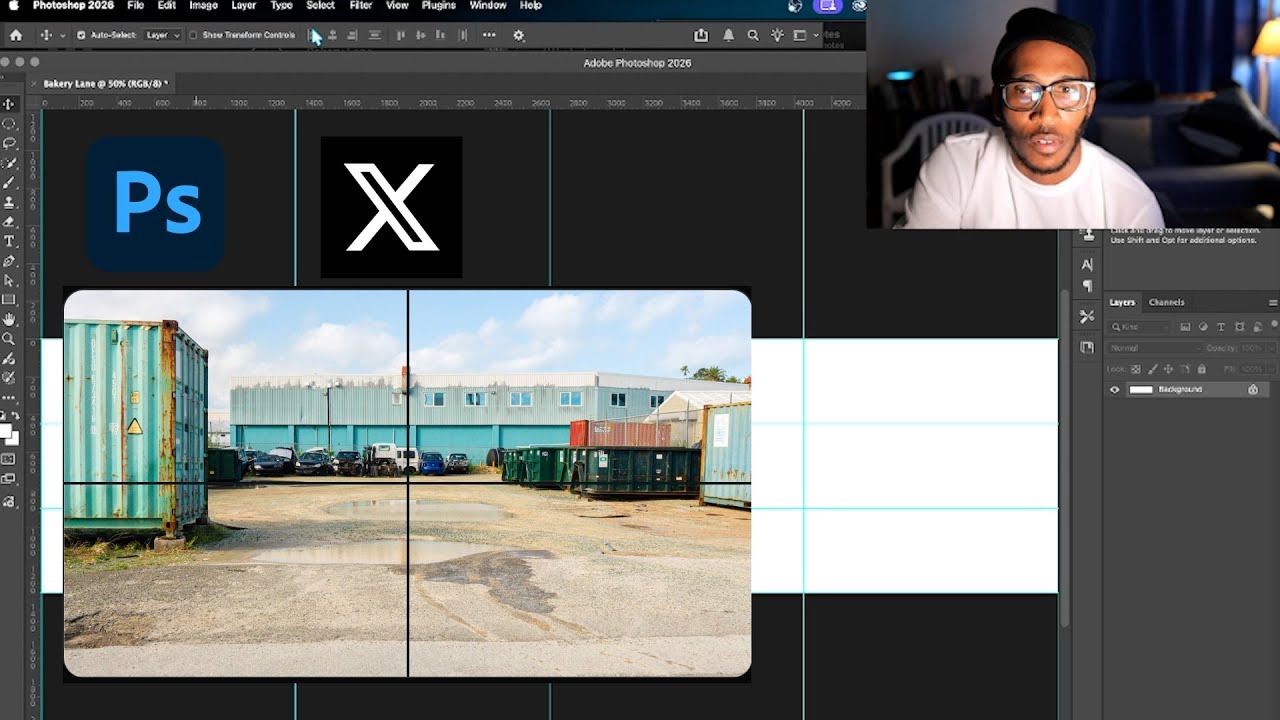Filter layers by pixel type icon
Image resolution: width=1280 pixels, height=720 pixels.
coord(1185,327)
